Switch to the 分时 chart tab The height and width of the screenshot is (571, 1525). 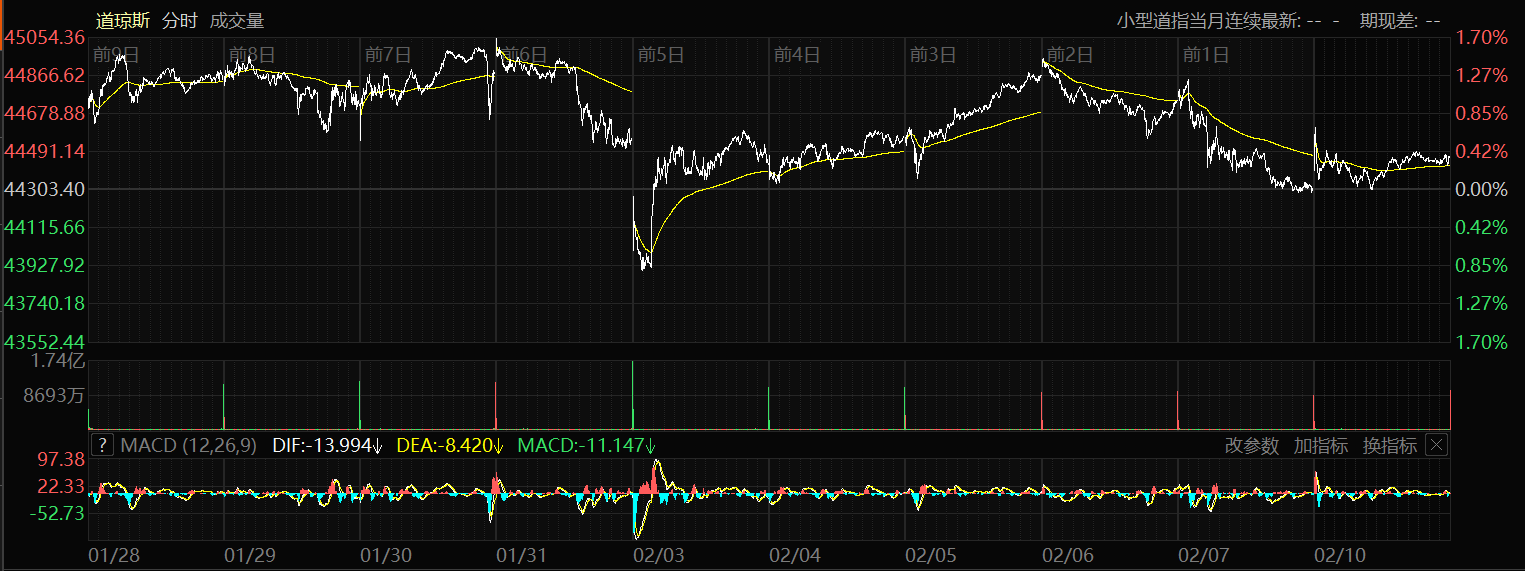pyautogui.click(x=181, y=20)
